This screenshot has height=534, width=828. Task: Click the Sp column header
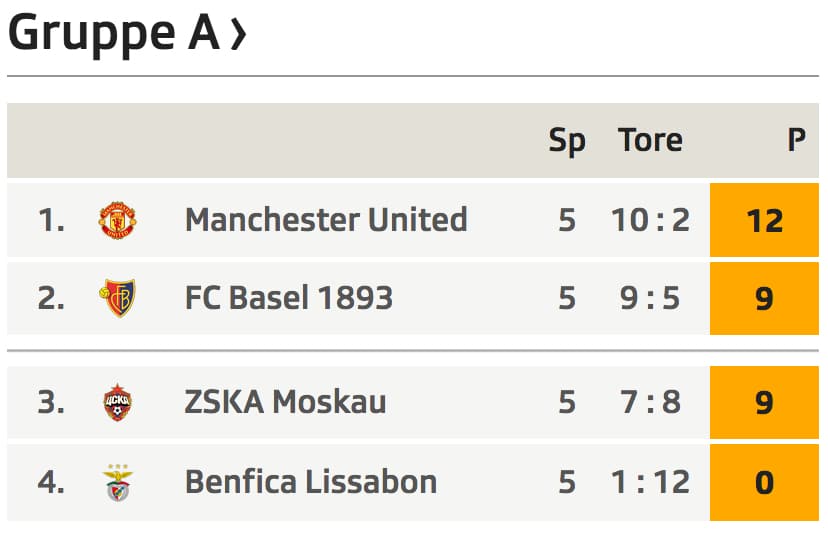coord(567,141)
